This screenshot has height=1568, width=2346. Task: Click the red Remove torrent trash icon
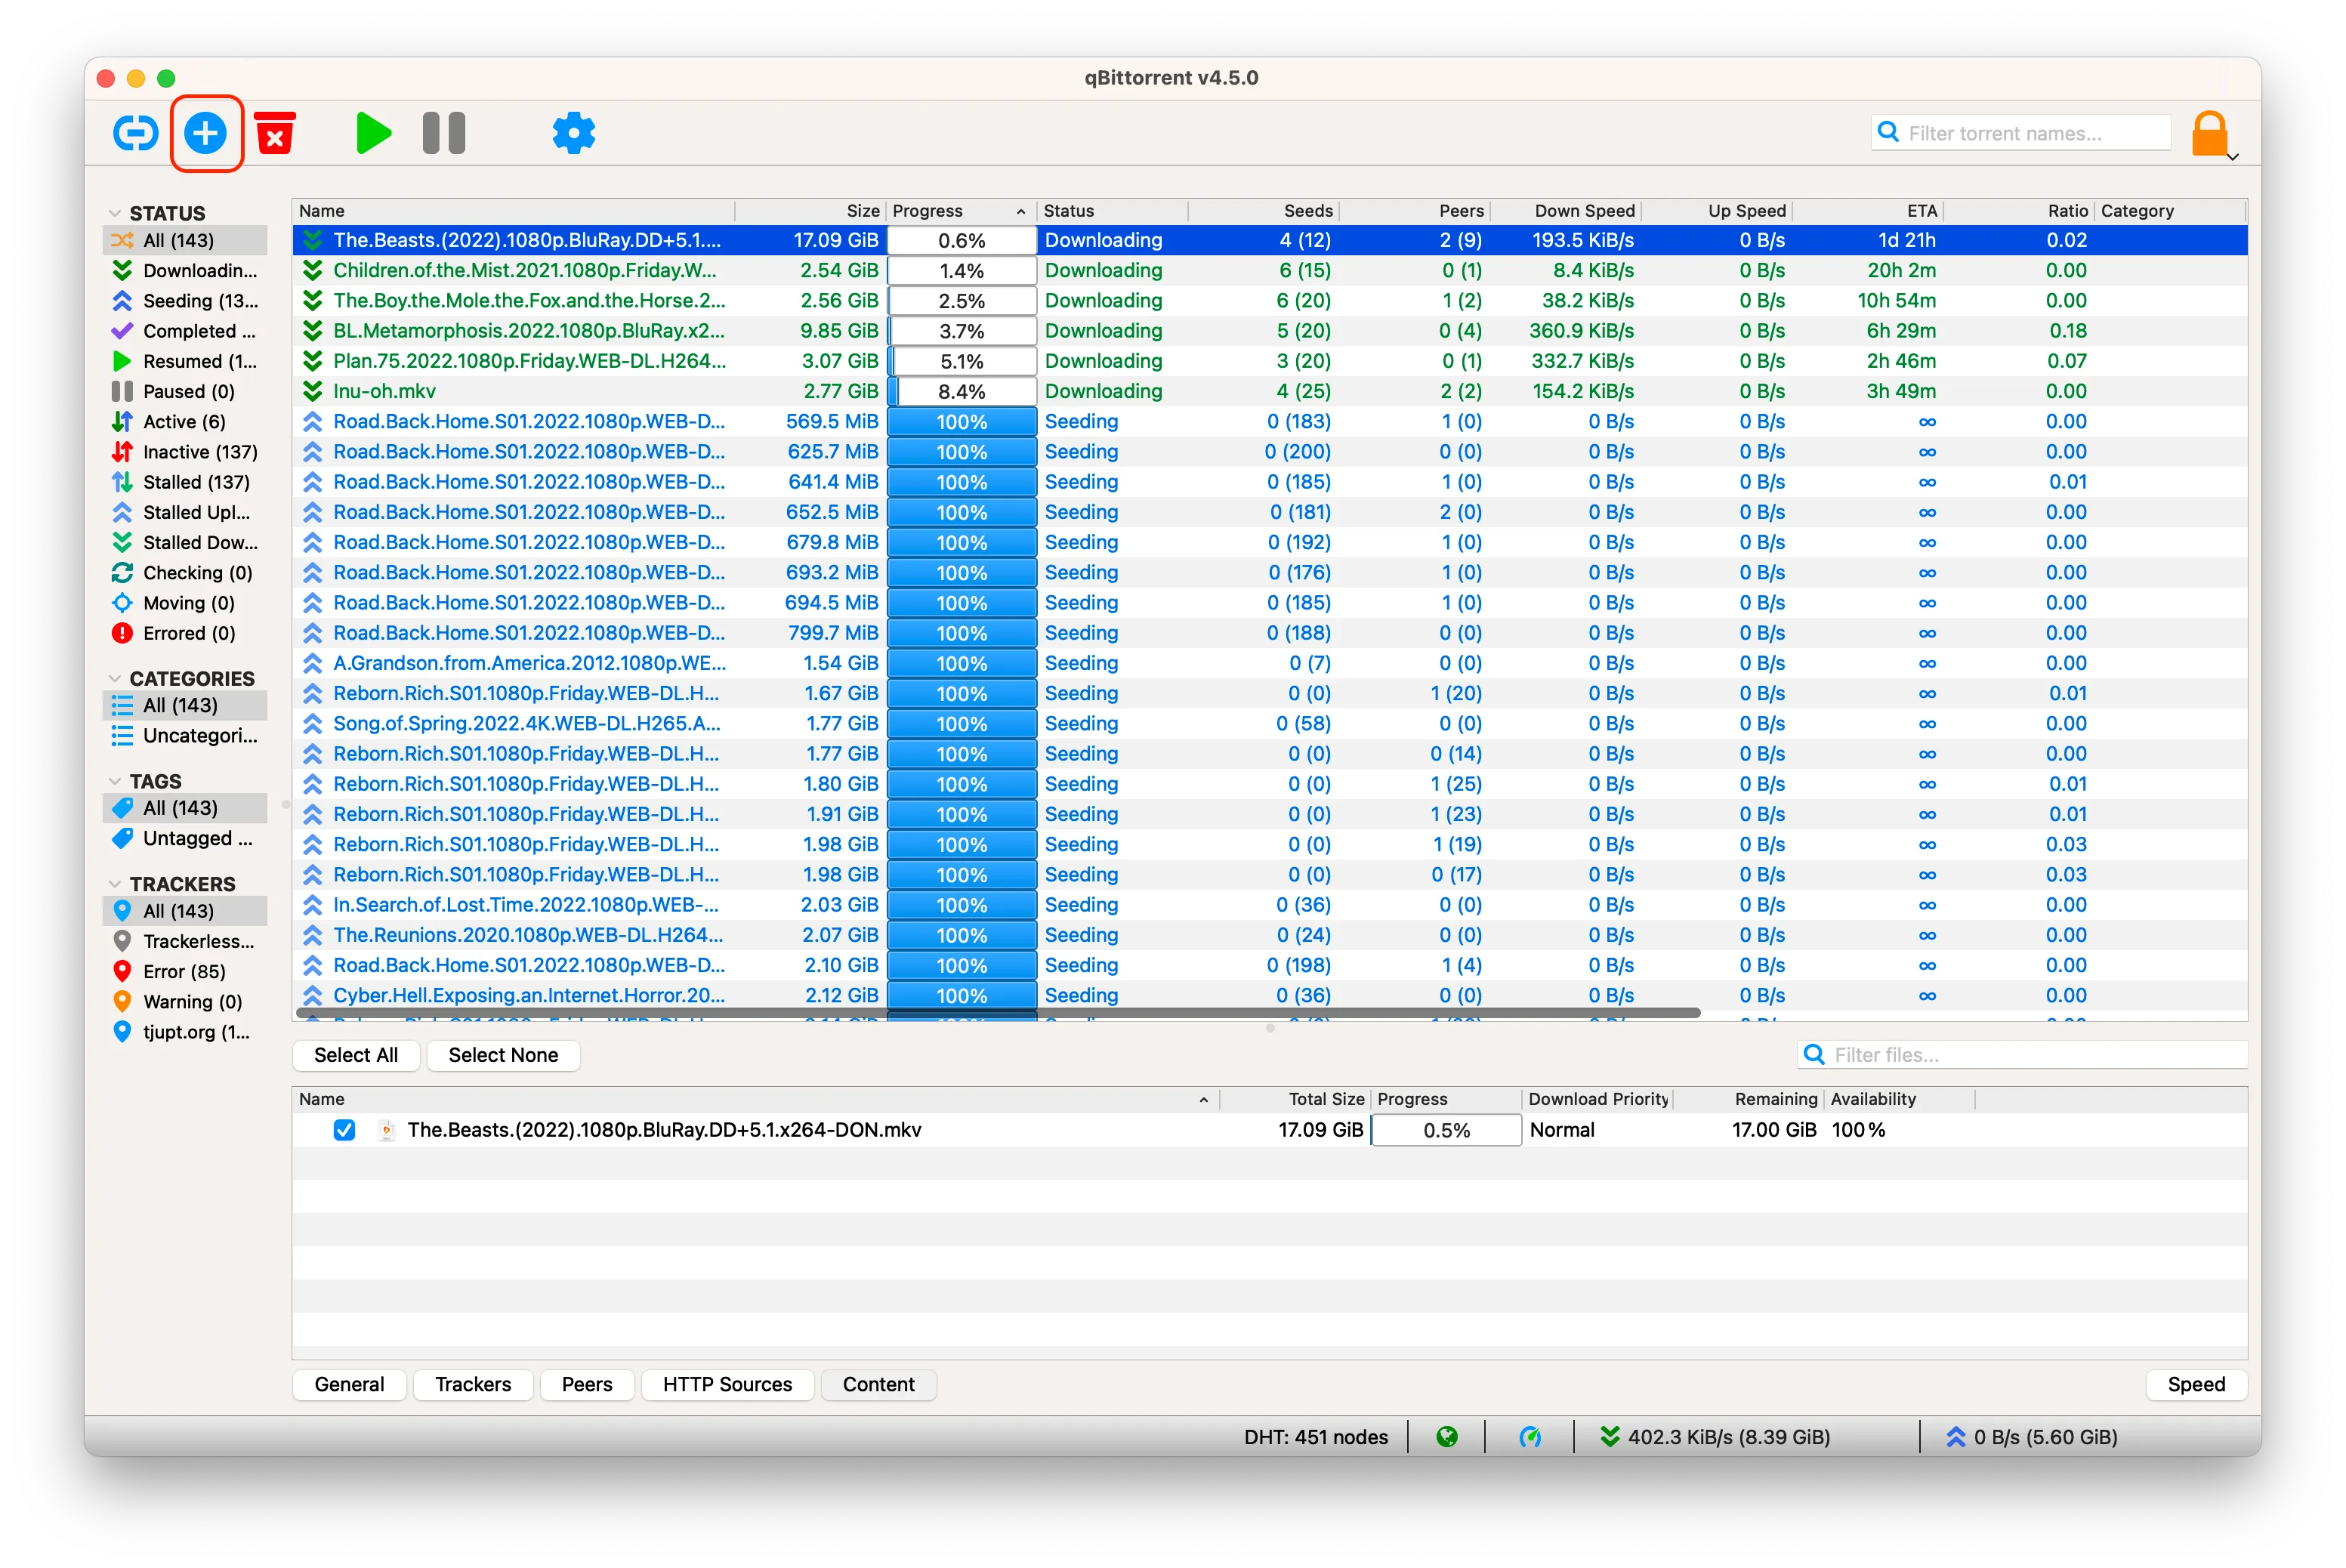[275, 133]
